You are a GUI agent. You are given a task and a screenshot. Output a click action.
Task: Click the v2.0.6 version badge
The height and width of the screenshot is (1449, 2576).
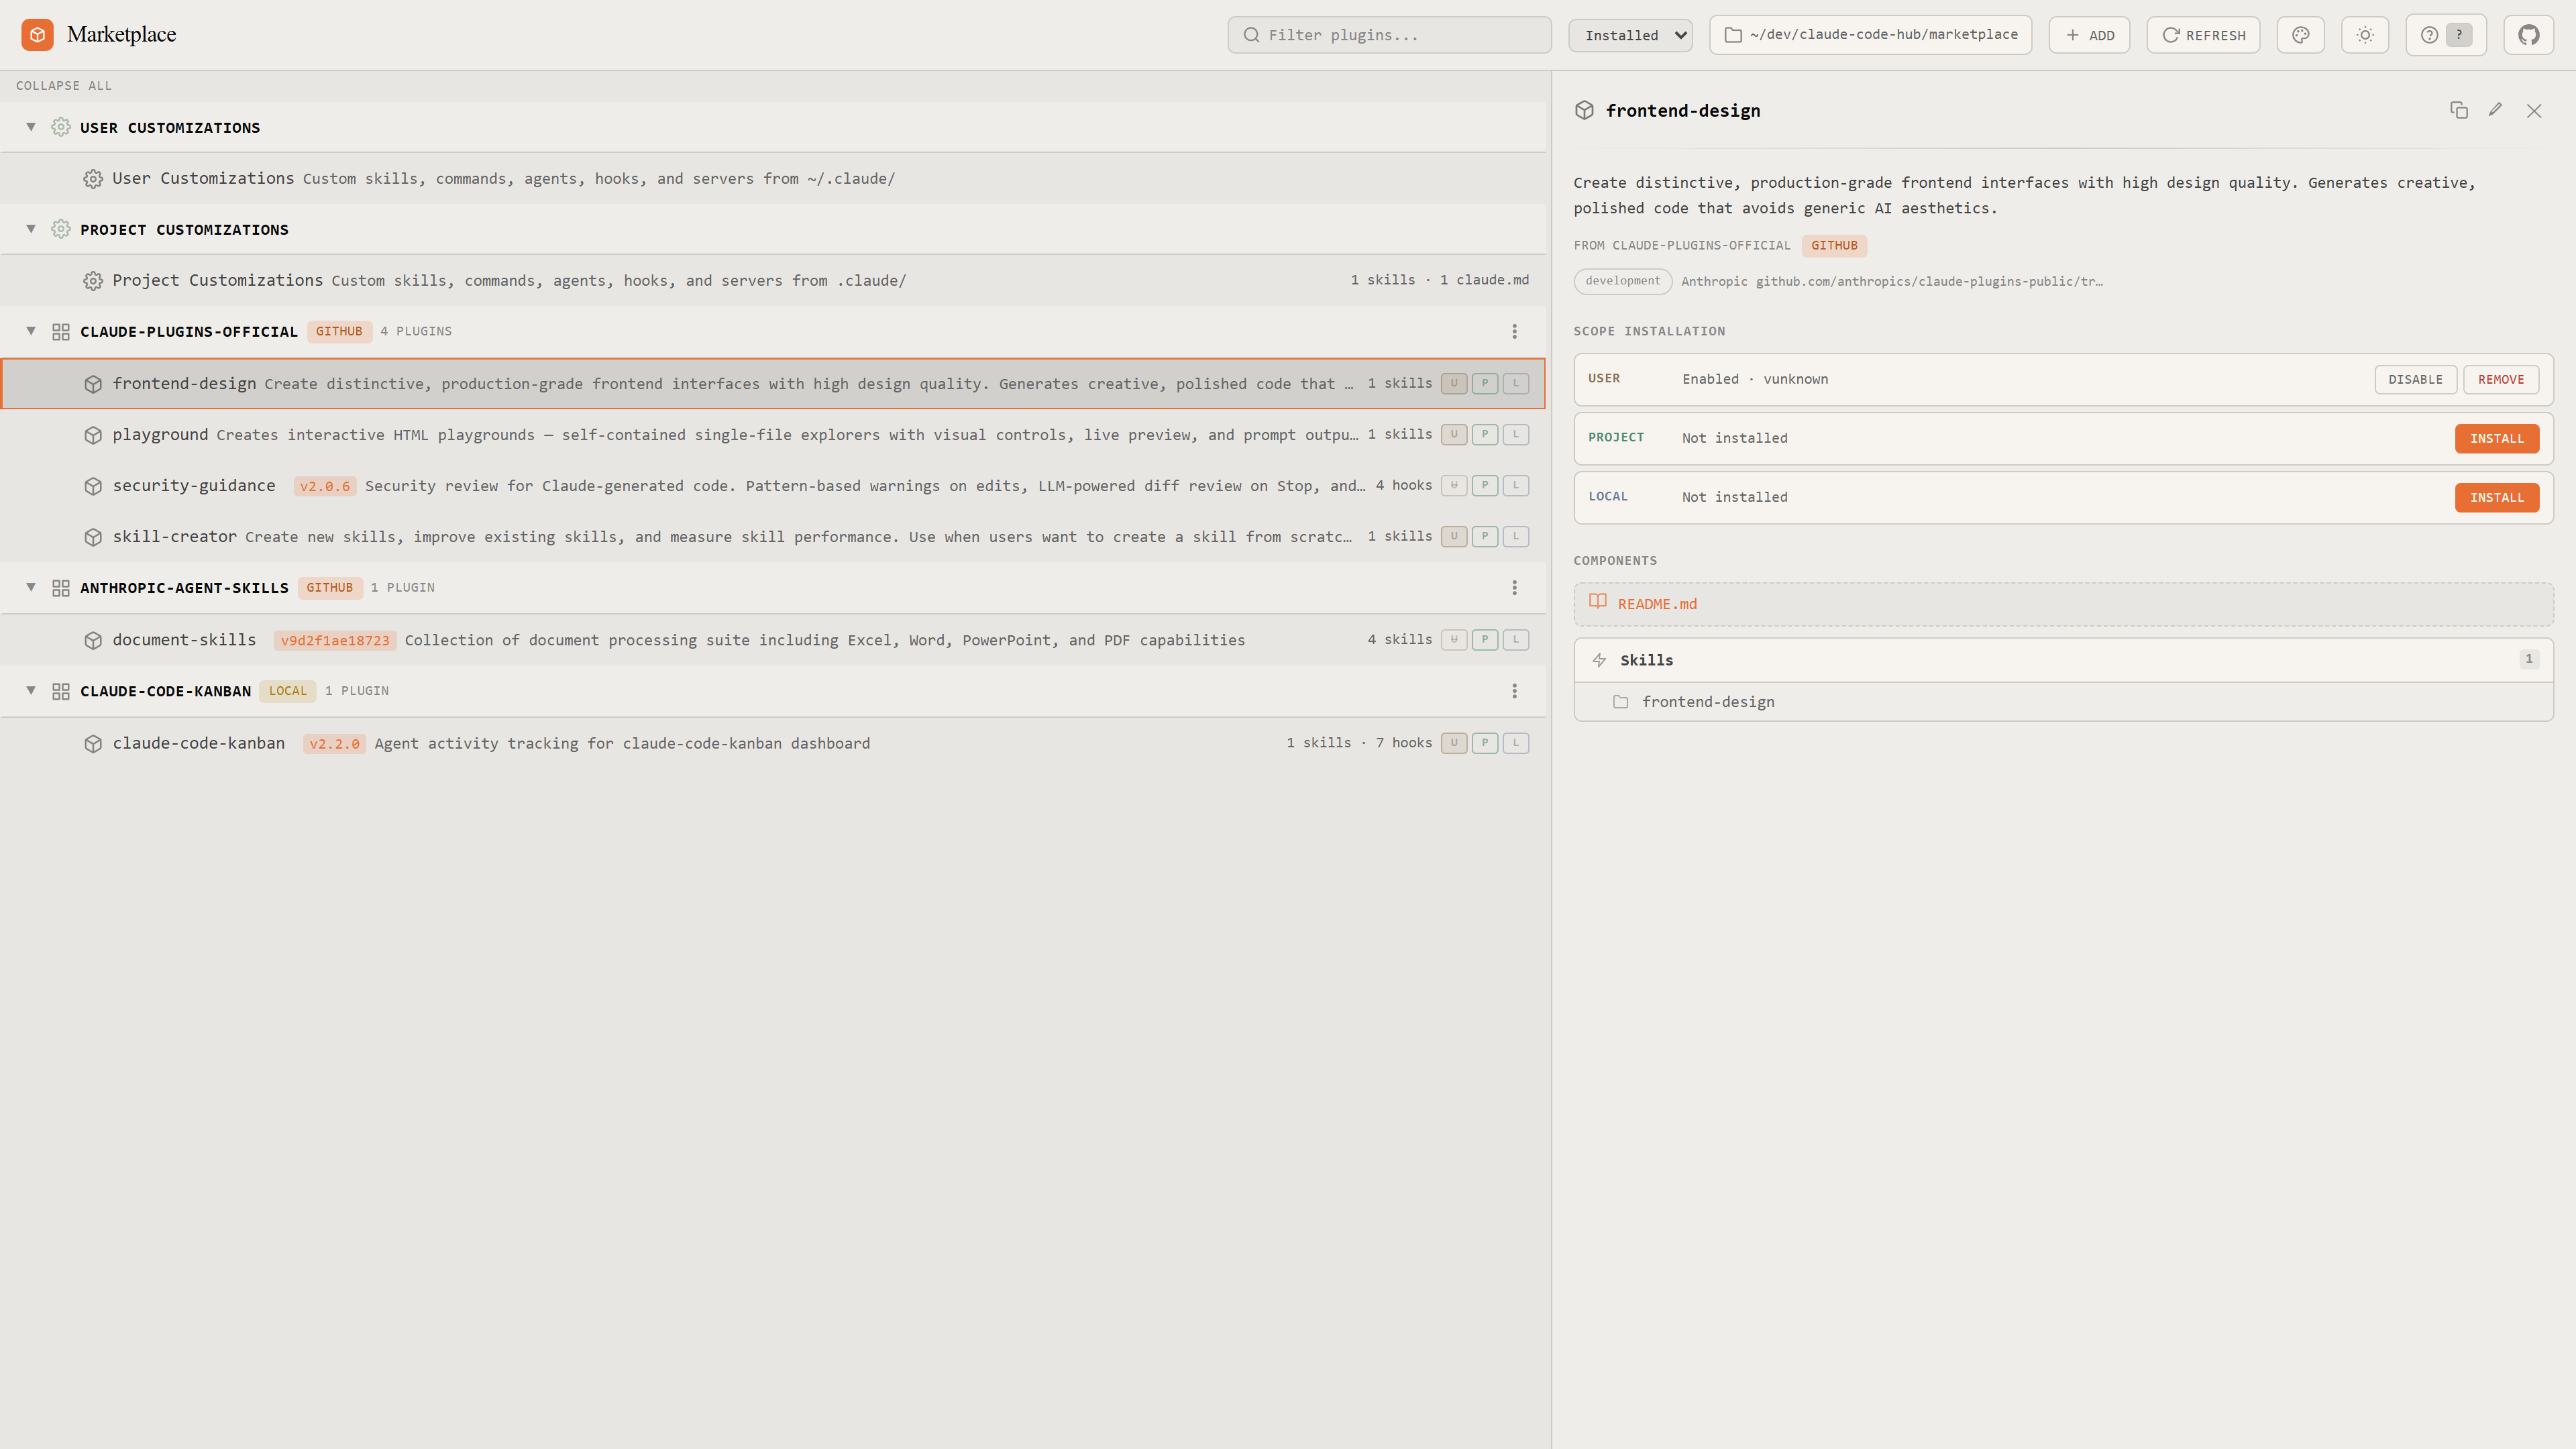(325, 486)
